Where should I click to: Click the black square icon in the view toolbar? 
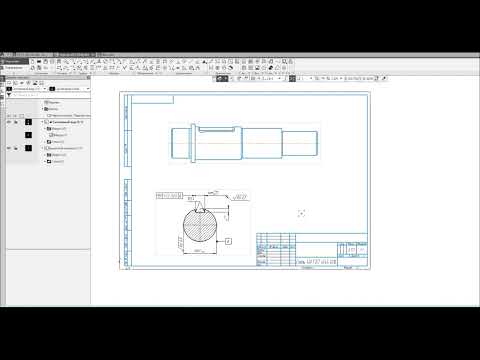[x=292, y=78]
